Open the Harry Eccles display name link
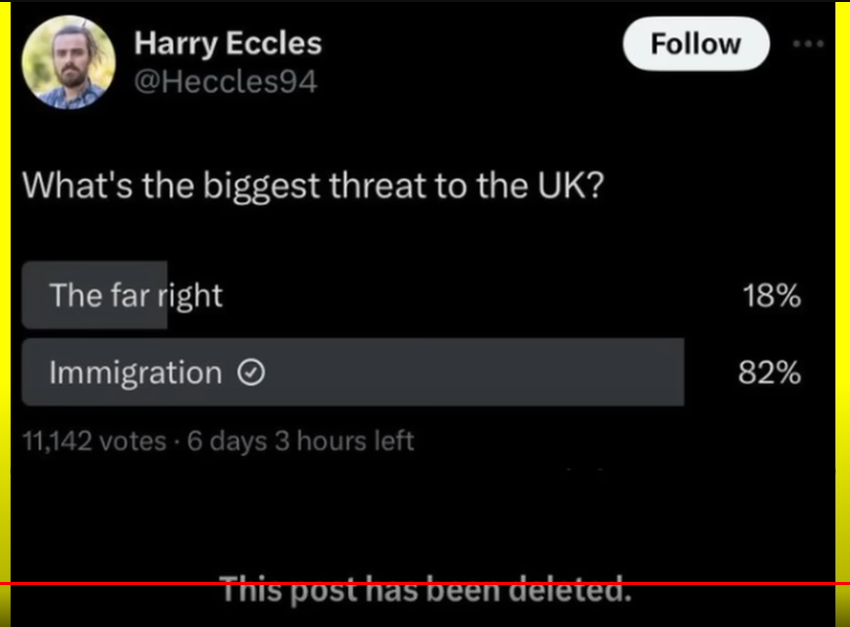850x627 pixels. [228, 44]
